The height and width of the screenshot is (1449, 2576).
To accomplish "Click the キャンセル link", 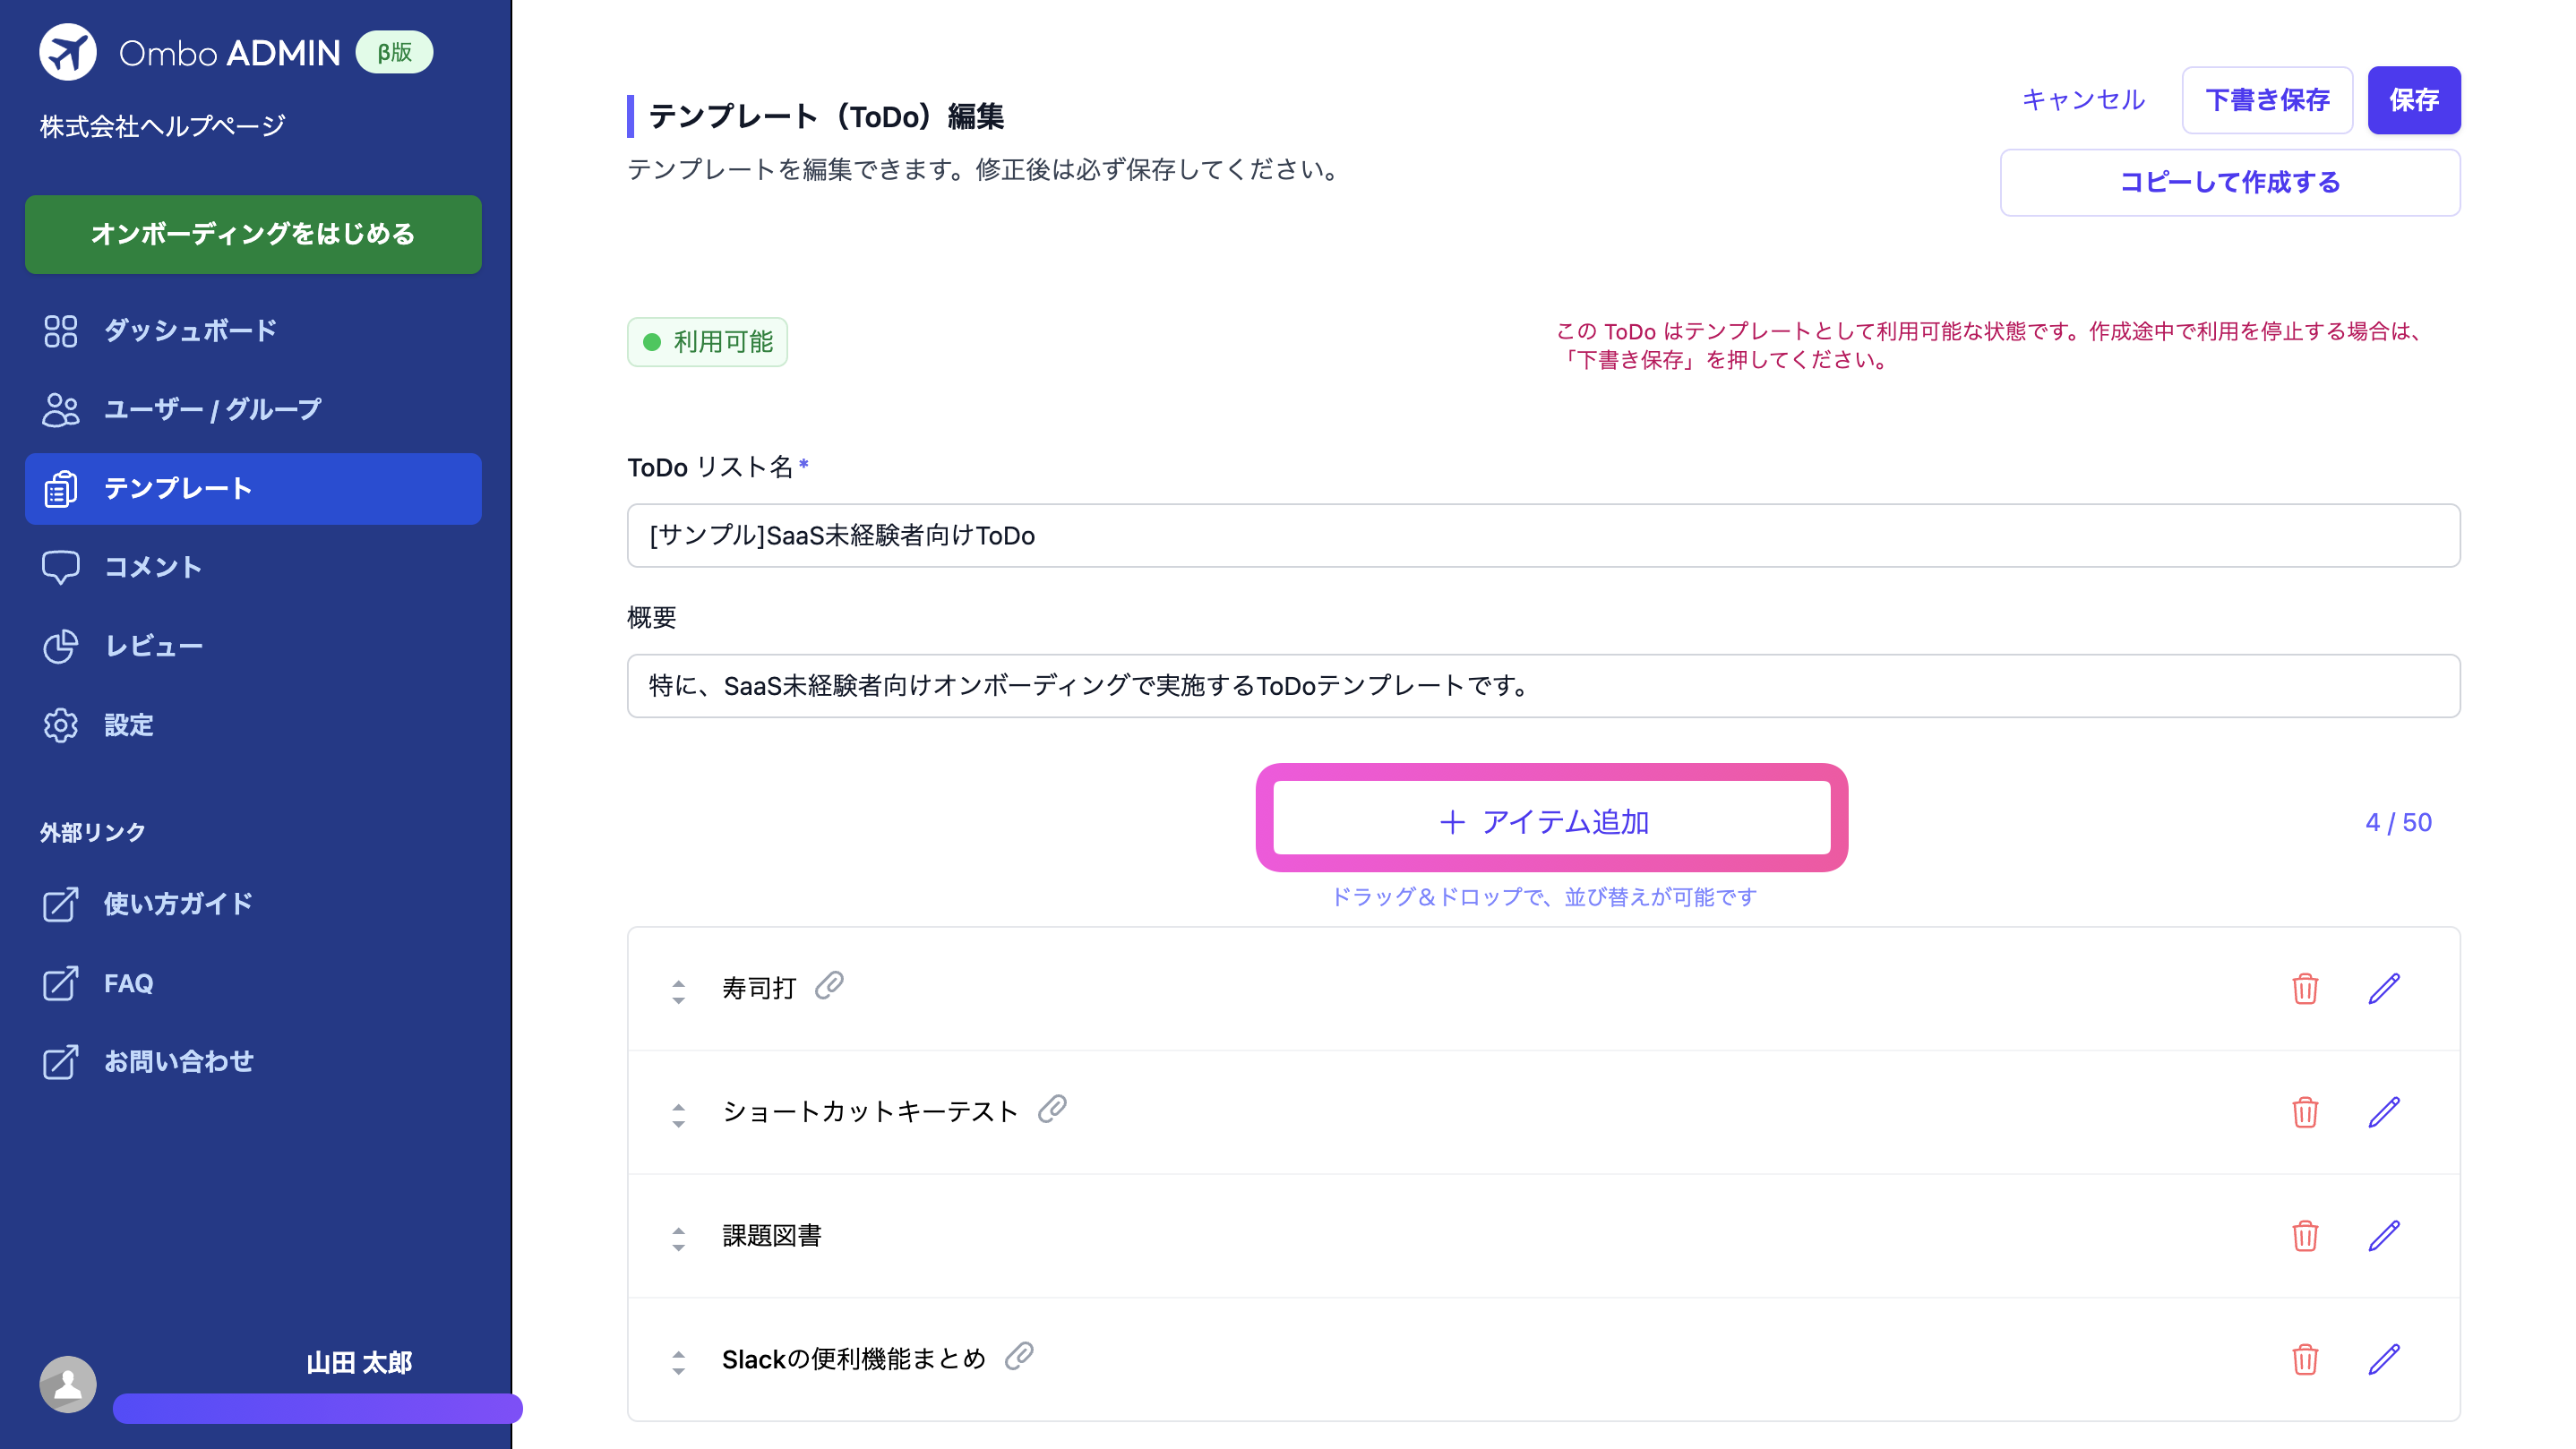I will click(2083, 100).
